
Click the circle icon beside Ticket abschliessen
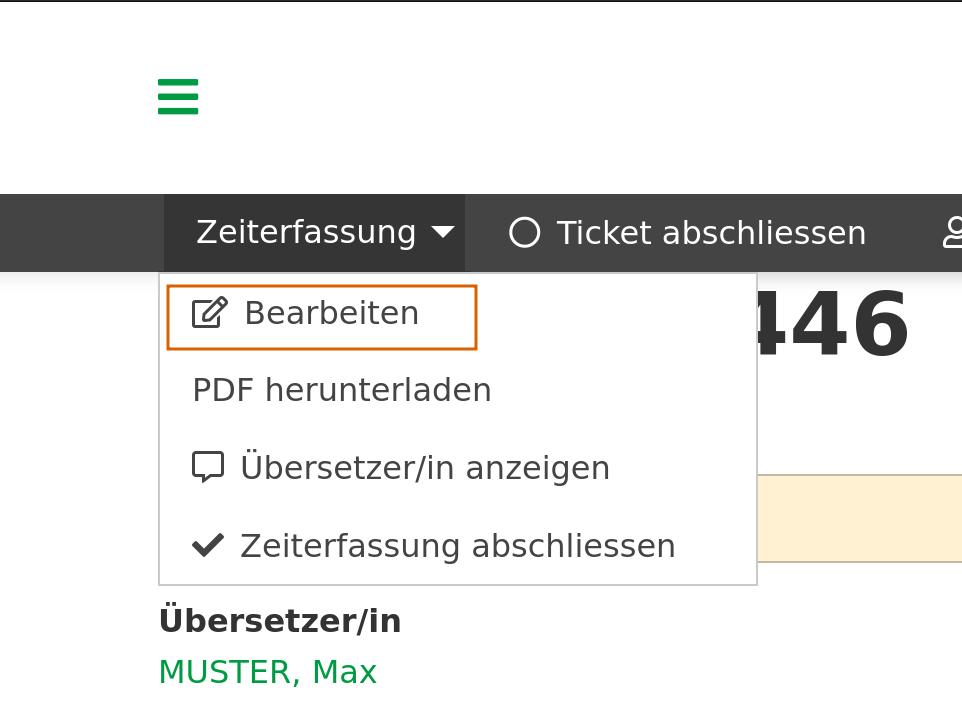pyautogui.click(x=524, y=232)
